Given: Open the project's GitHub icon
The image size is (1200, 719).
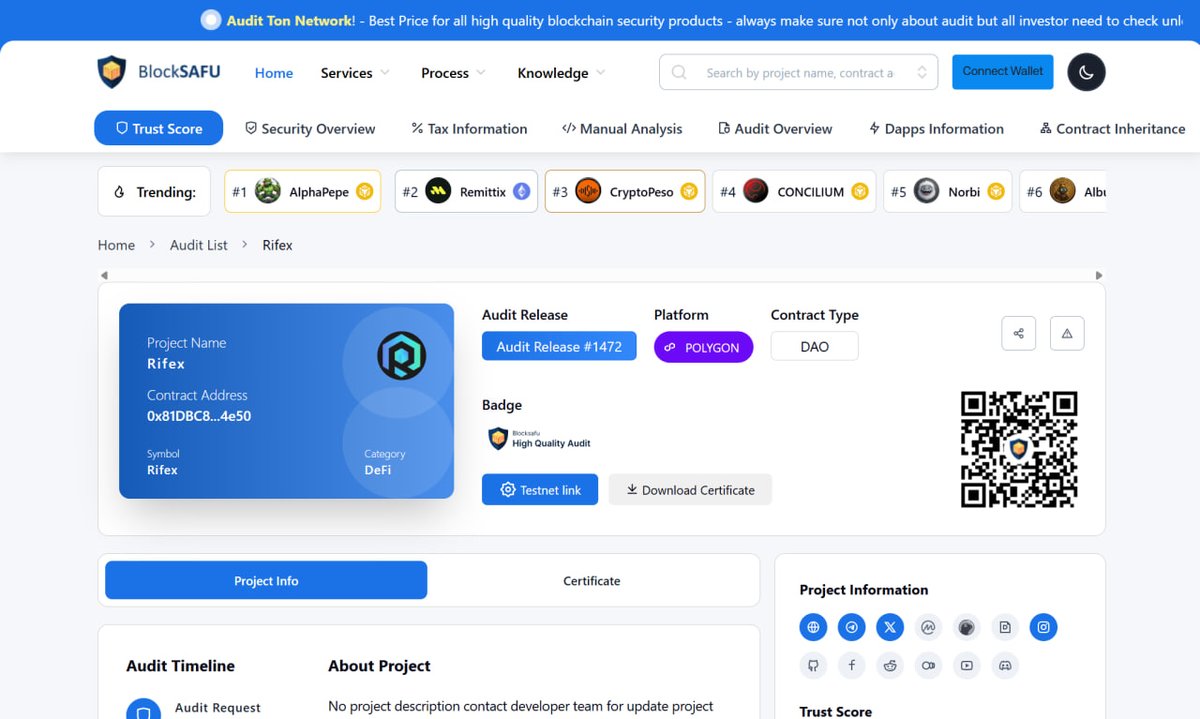Looking at the screenshot, I should point(813,664).
